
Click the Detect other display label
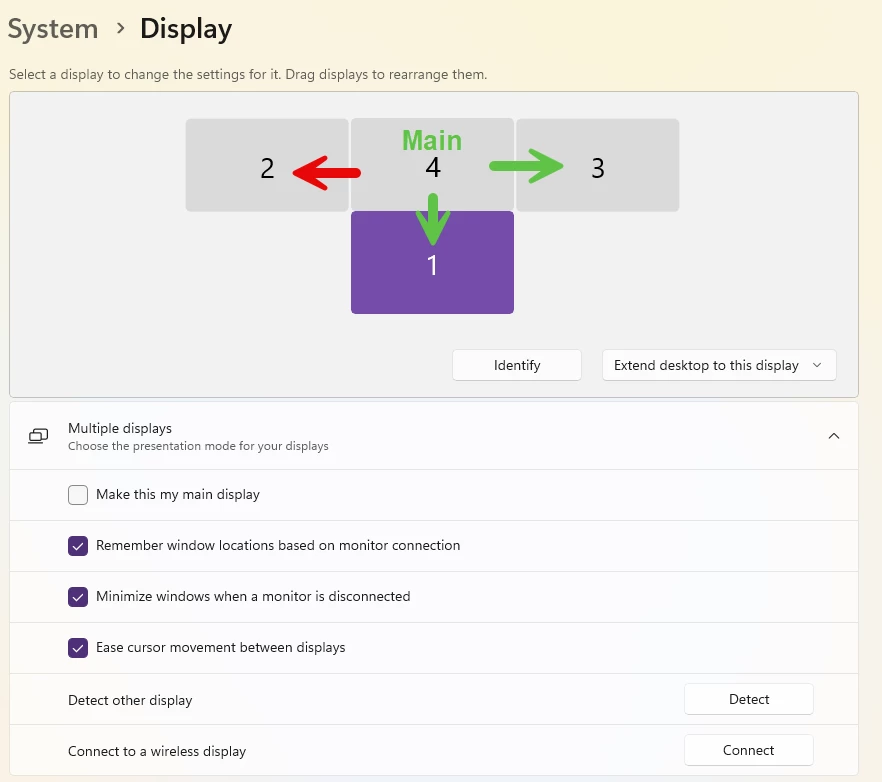130,700
